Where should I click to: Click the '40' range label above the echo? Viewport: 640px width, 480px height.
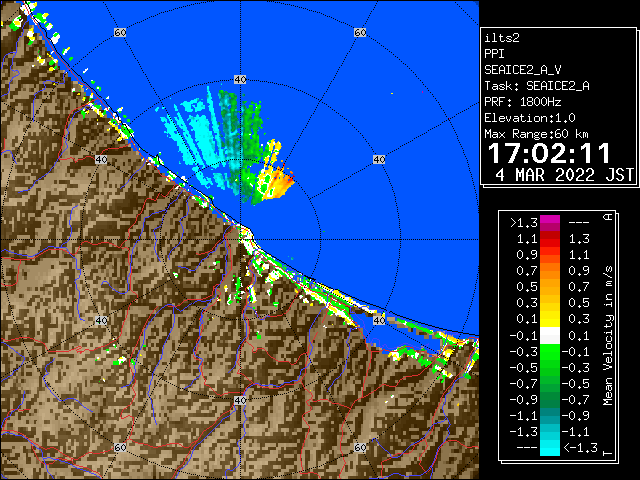[240, 80]
